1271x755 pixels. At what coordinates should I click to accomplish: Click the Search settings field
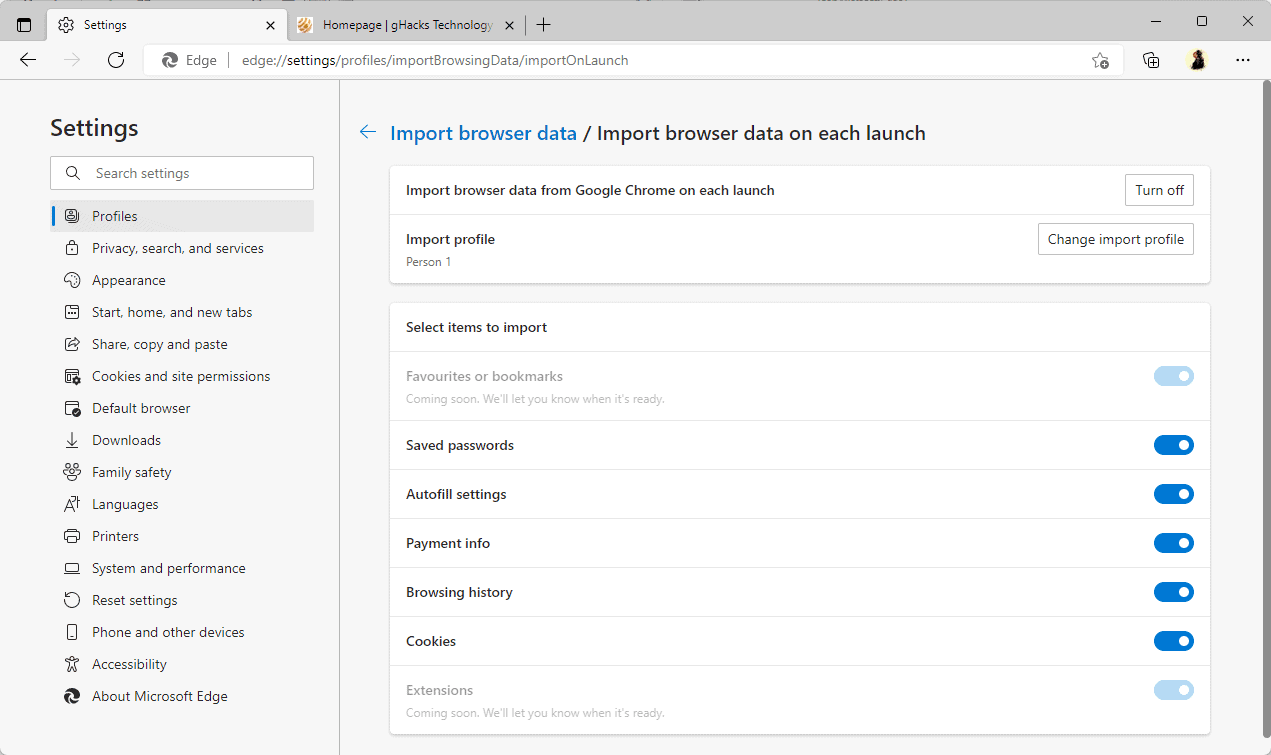(181, 172)
